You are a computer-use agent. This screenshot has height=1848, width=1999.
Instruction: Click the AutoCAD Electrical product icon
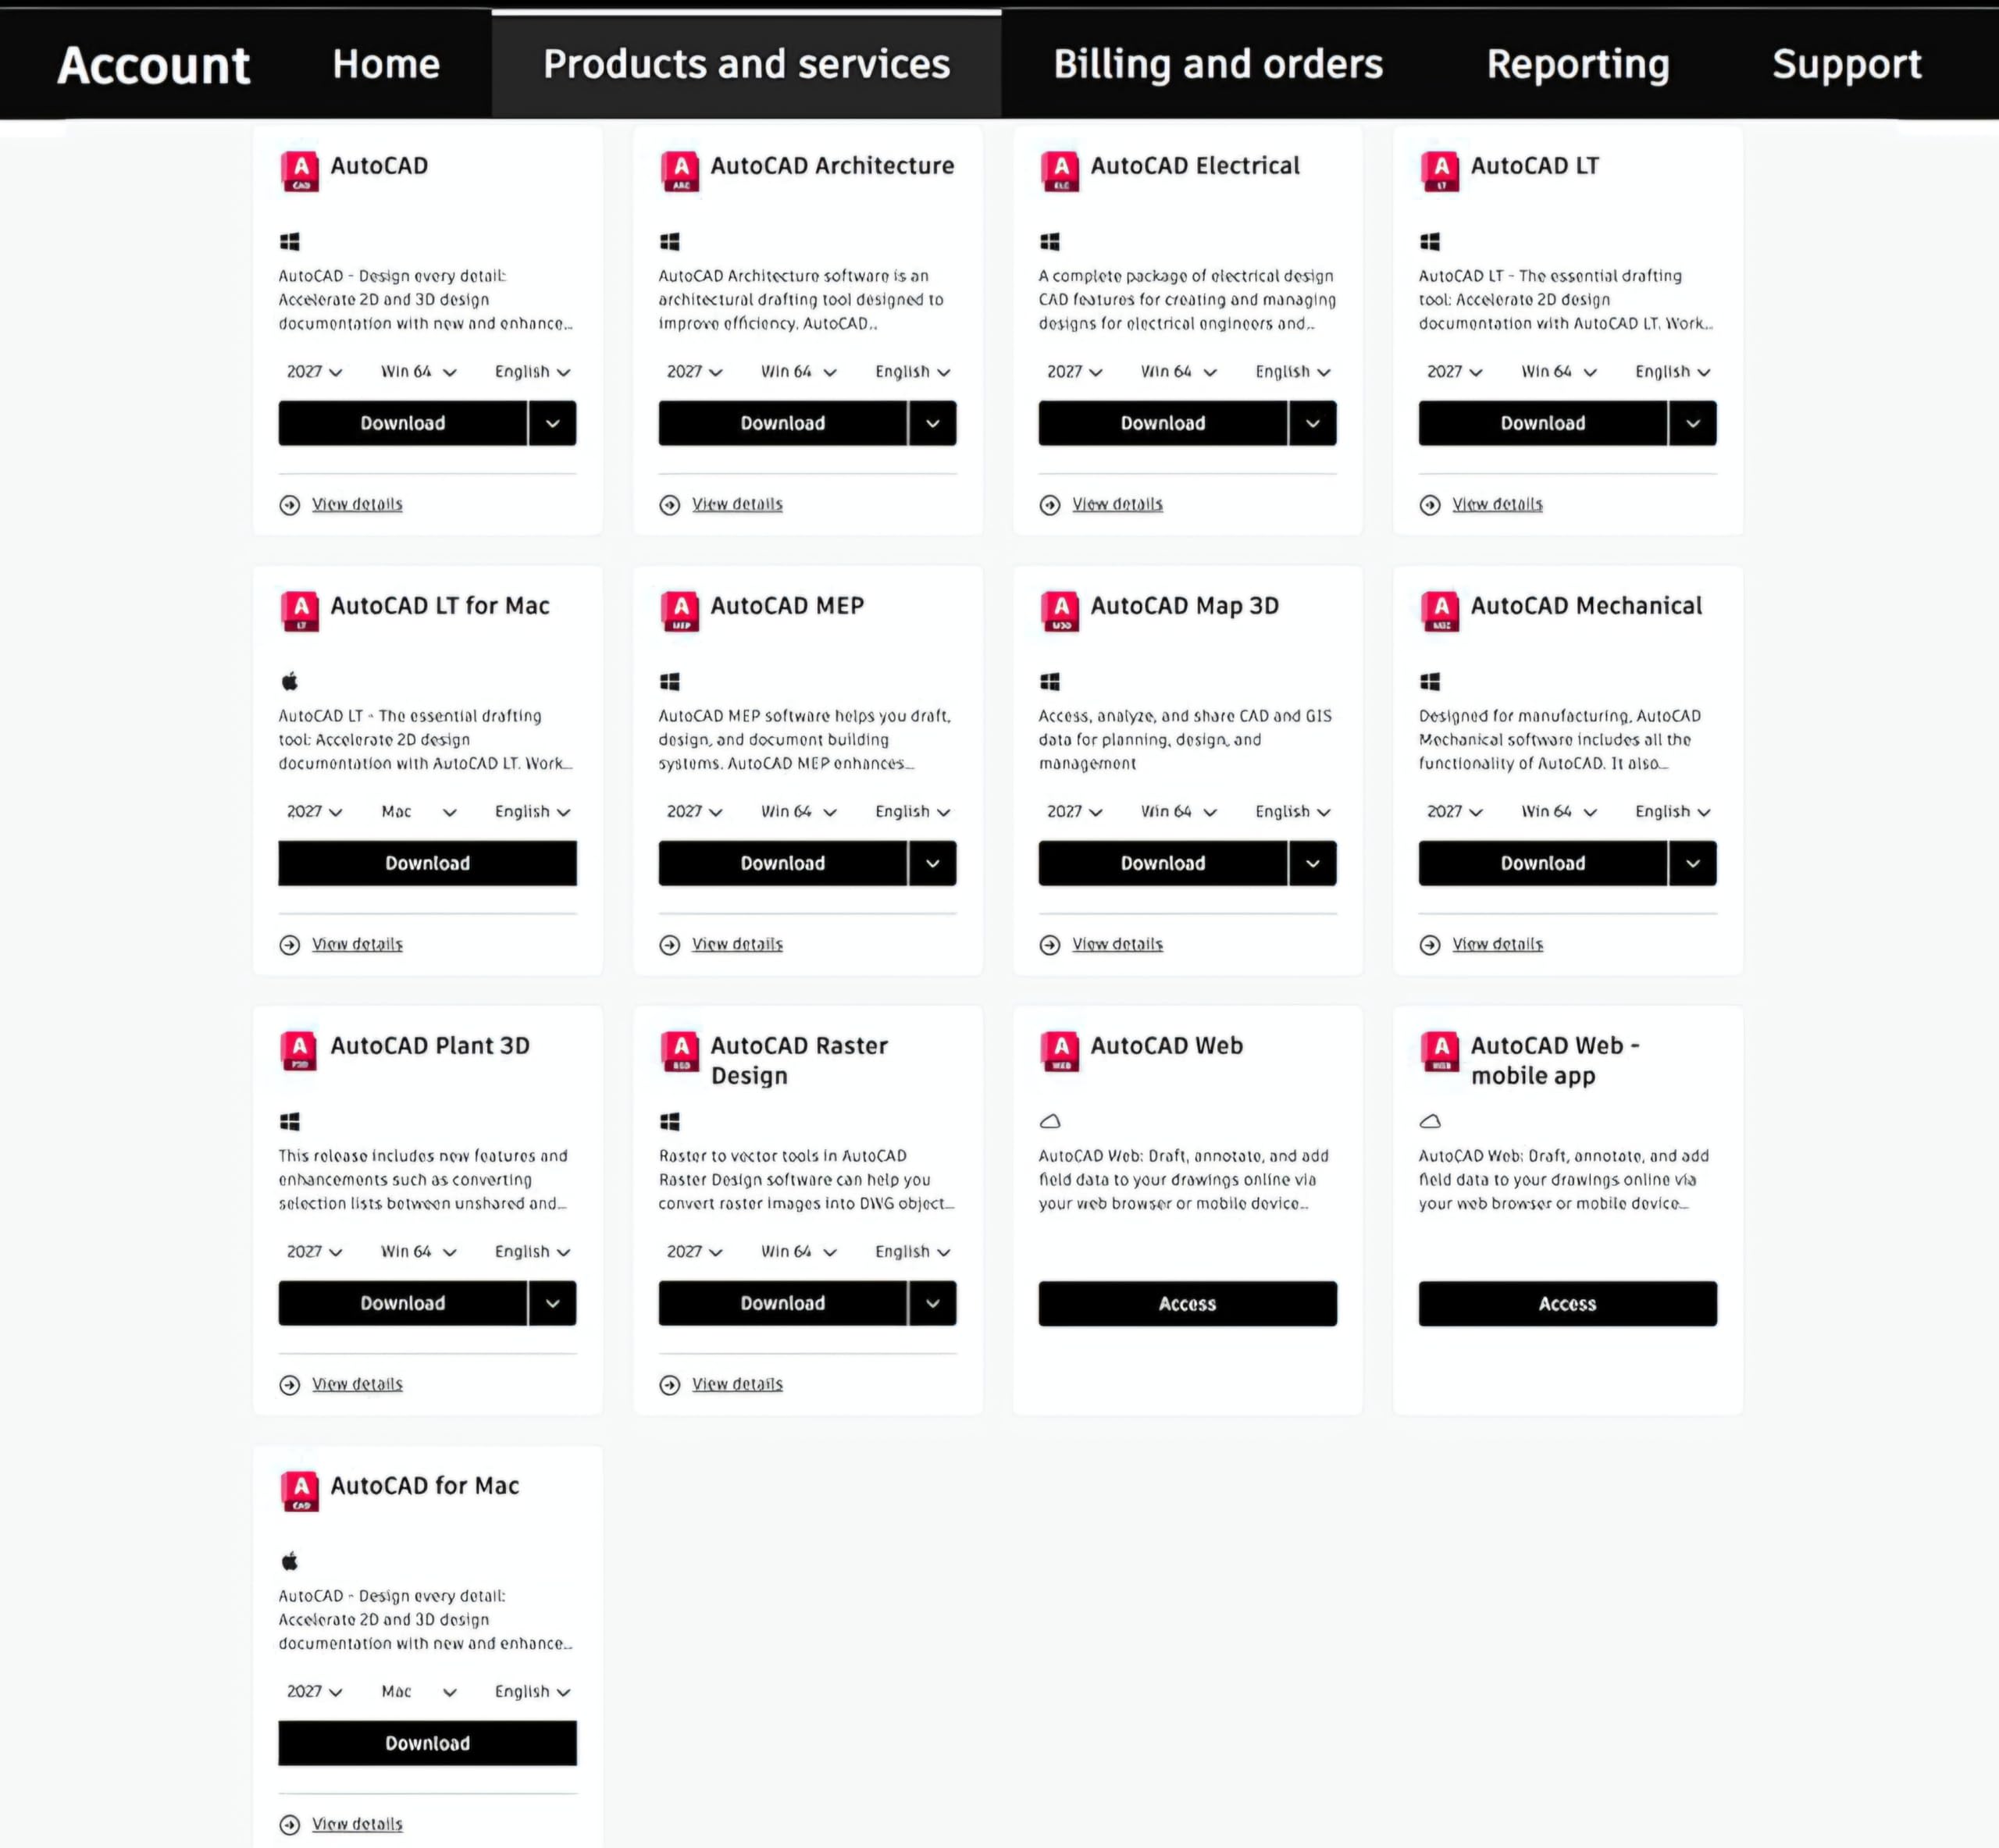pos(1060,171)
